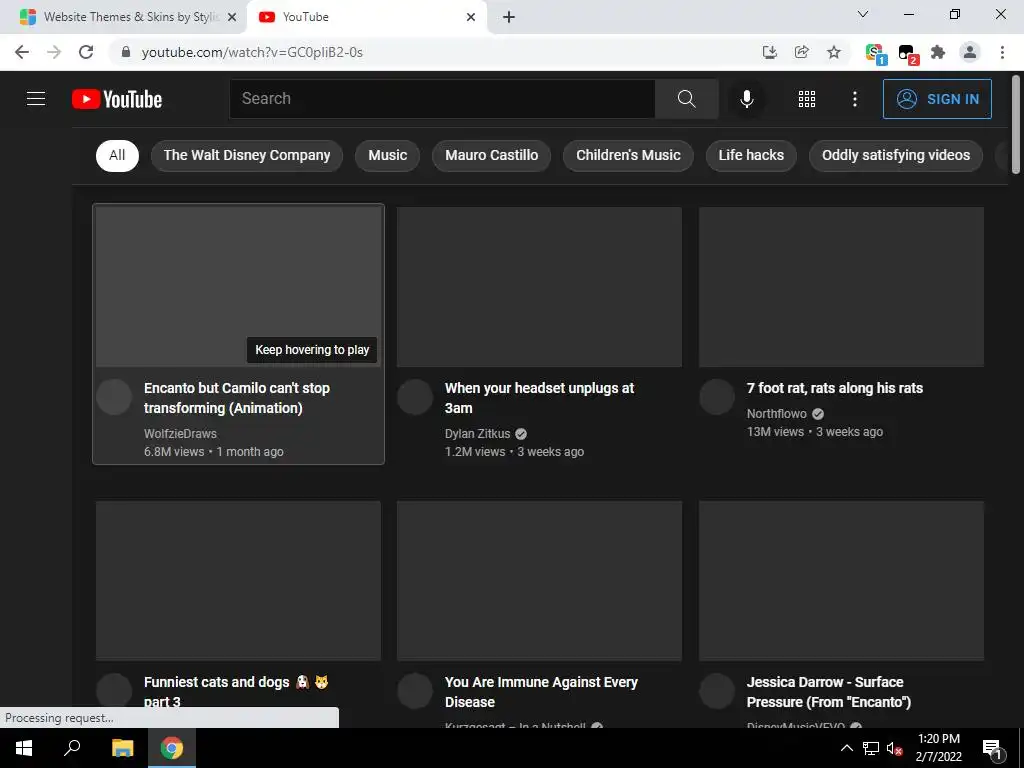Click title Jessica Darrow - Surface Pressure
Viewport: 1024px width, 768px height.
coord(829,692)
